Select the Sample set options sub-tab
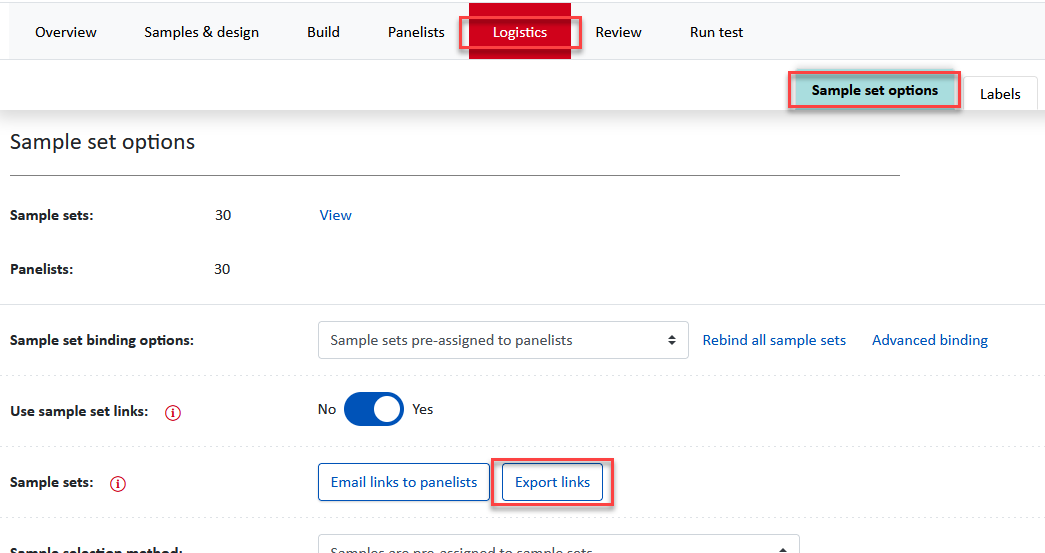This screenshot has height=553, width=1045. [874, 91]
